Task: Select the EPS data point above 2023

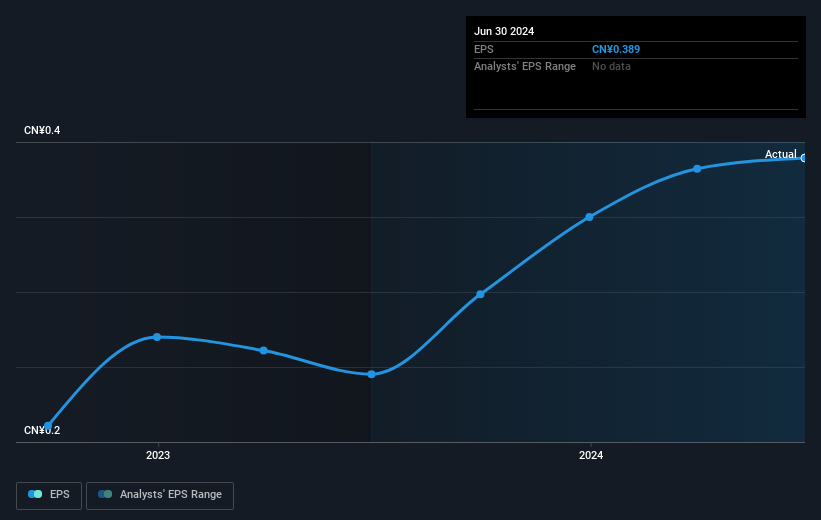Action: 157,337
